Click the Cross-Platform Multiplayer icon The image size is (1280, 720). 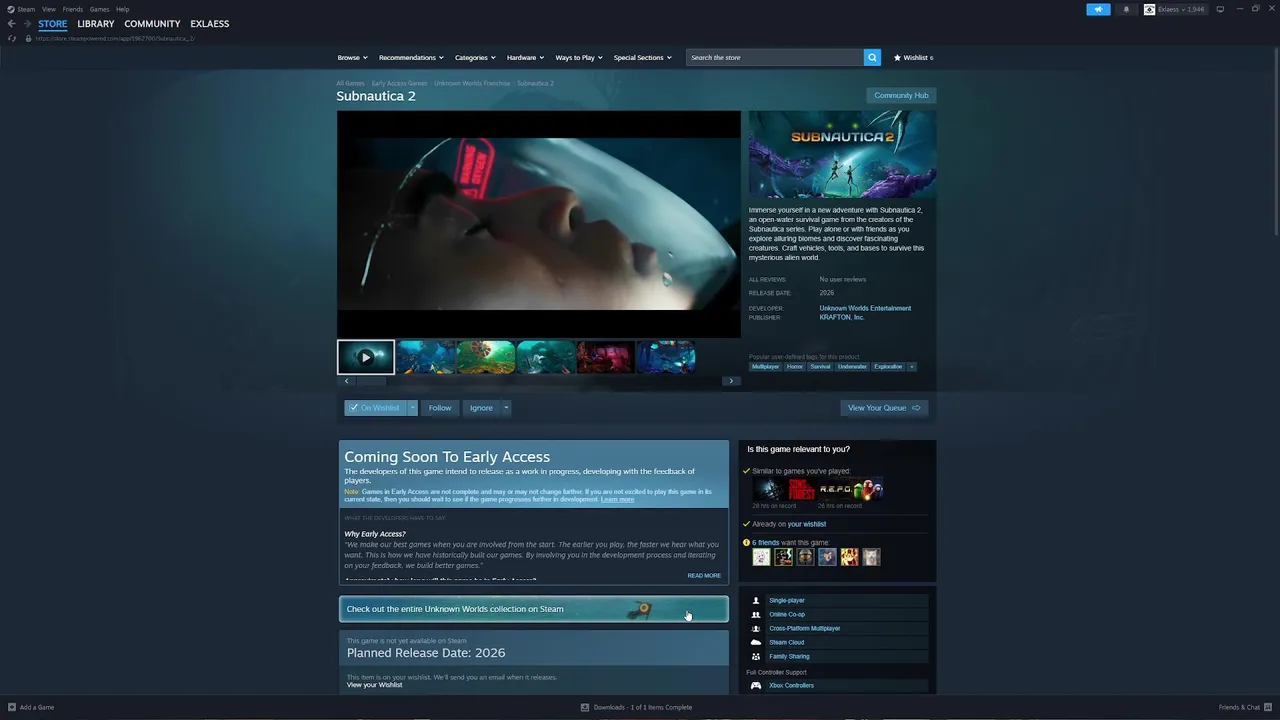756,628
